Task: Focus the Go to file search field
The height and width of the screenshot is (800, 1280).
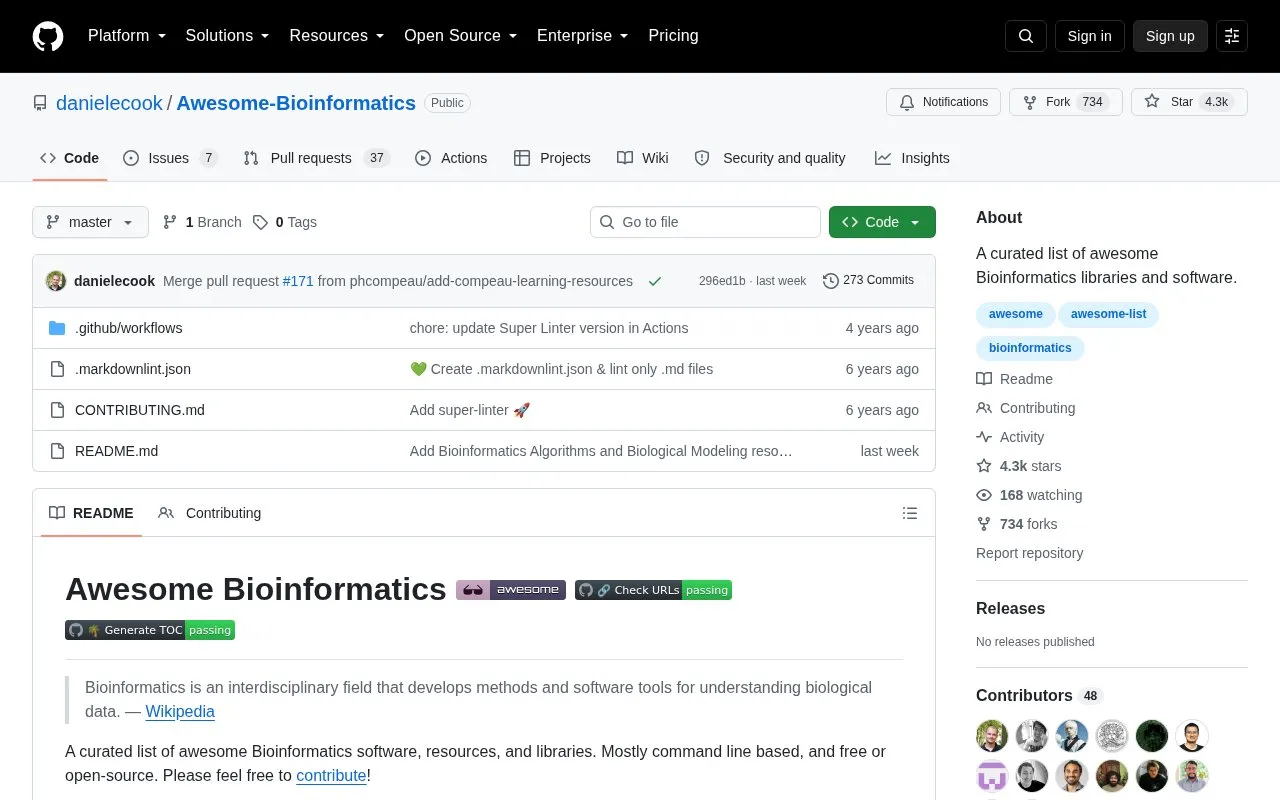Action: 705,222
